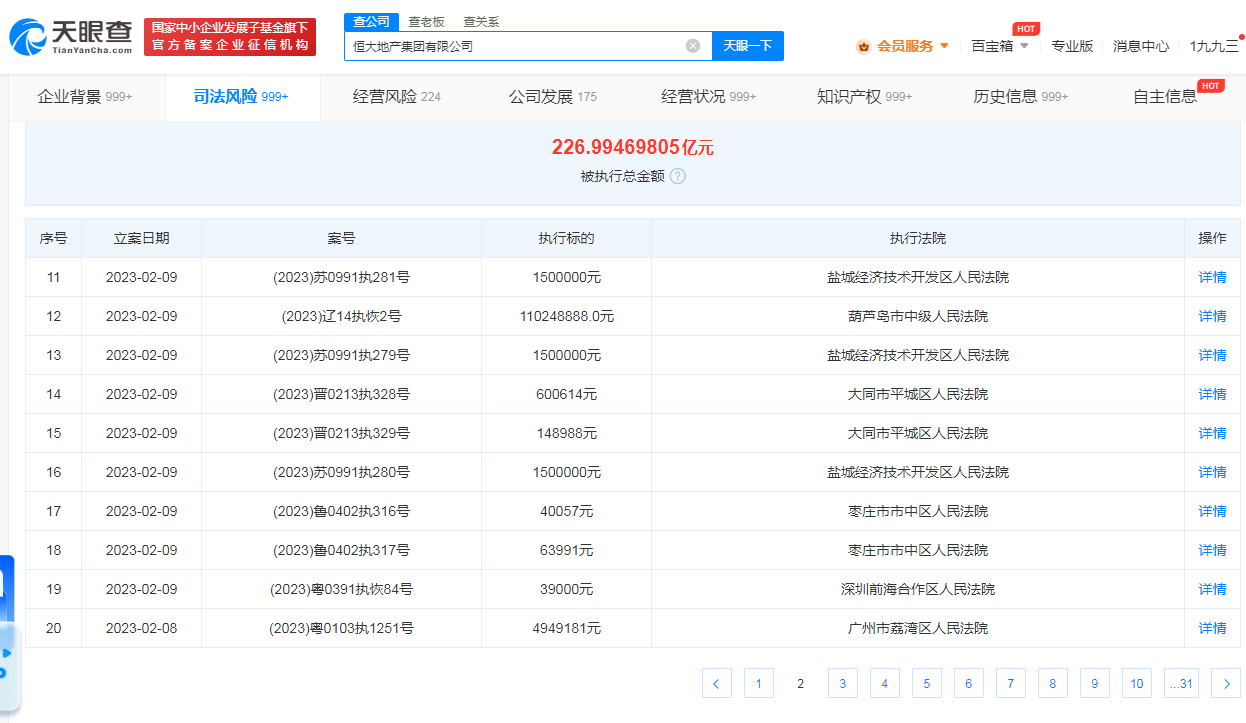Click the TianYanCha logo
The width and height of the screenshot is (1246, 723).
[x=70, y=36]
